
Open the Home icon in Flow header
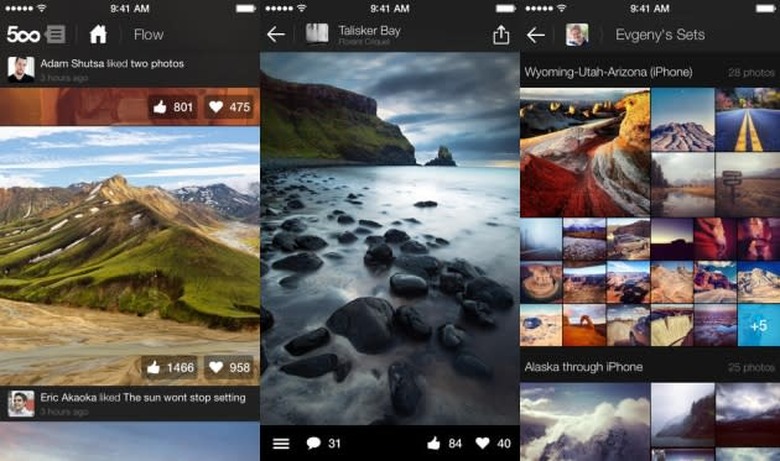click(x=98, y=35)
